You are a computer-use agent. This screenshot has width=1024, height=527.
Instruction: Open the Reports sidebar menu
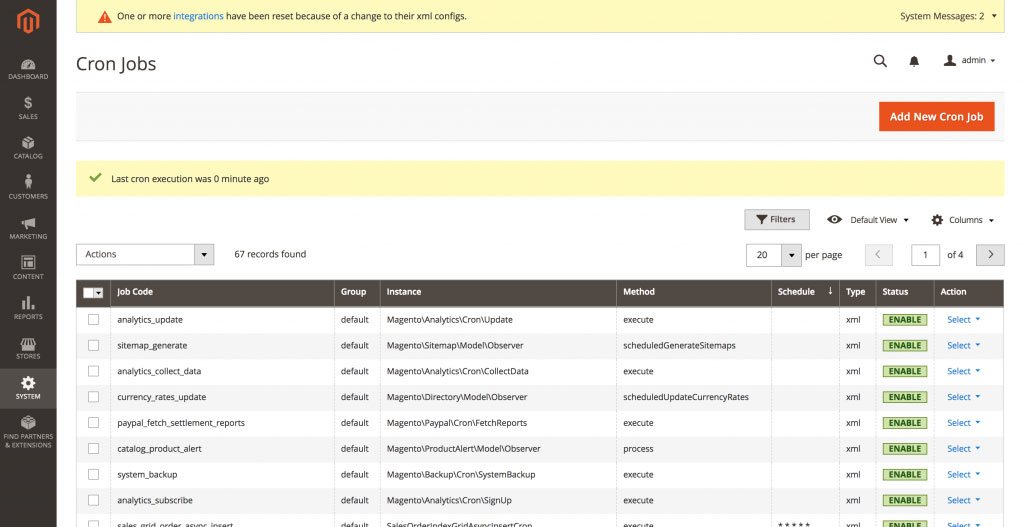(28, 308)
